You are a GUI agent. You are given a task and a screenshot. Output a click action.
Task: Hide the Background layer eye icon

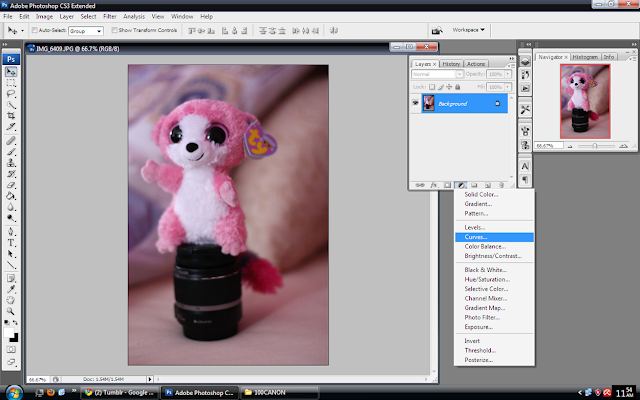[x=416, y=103]
